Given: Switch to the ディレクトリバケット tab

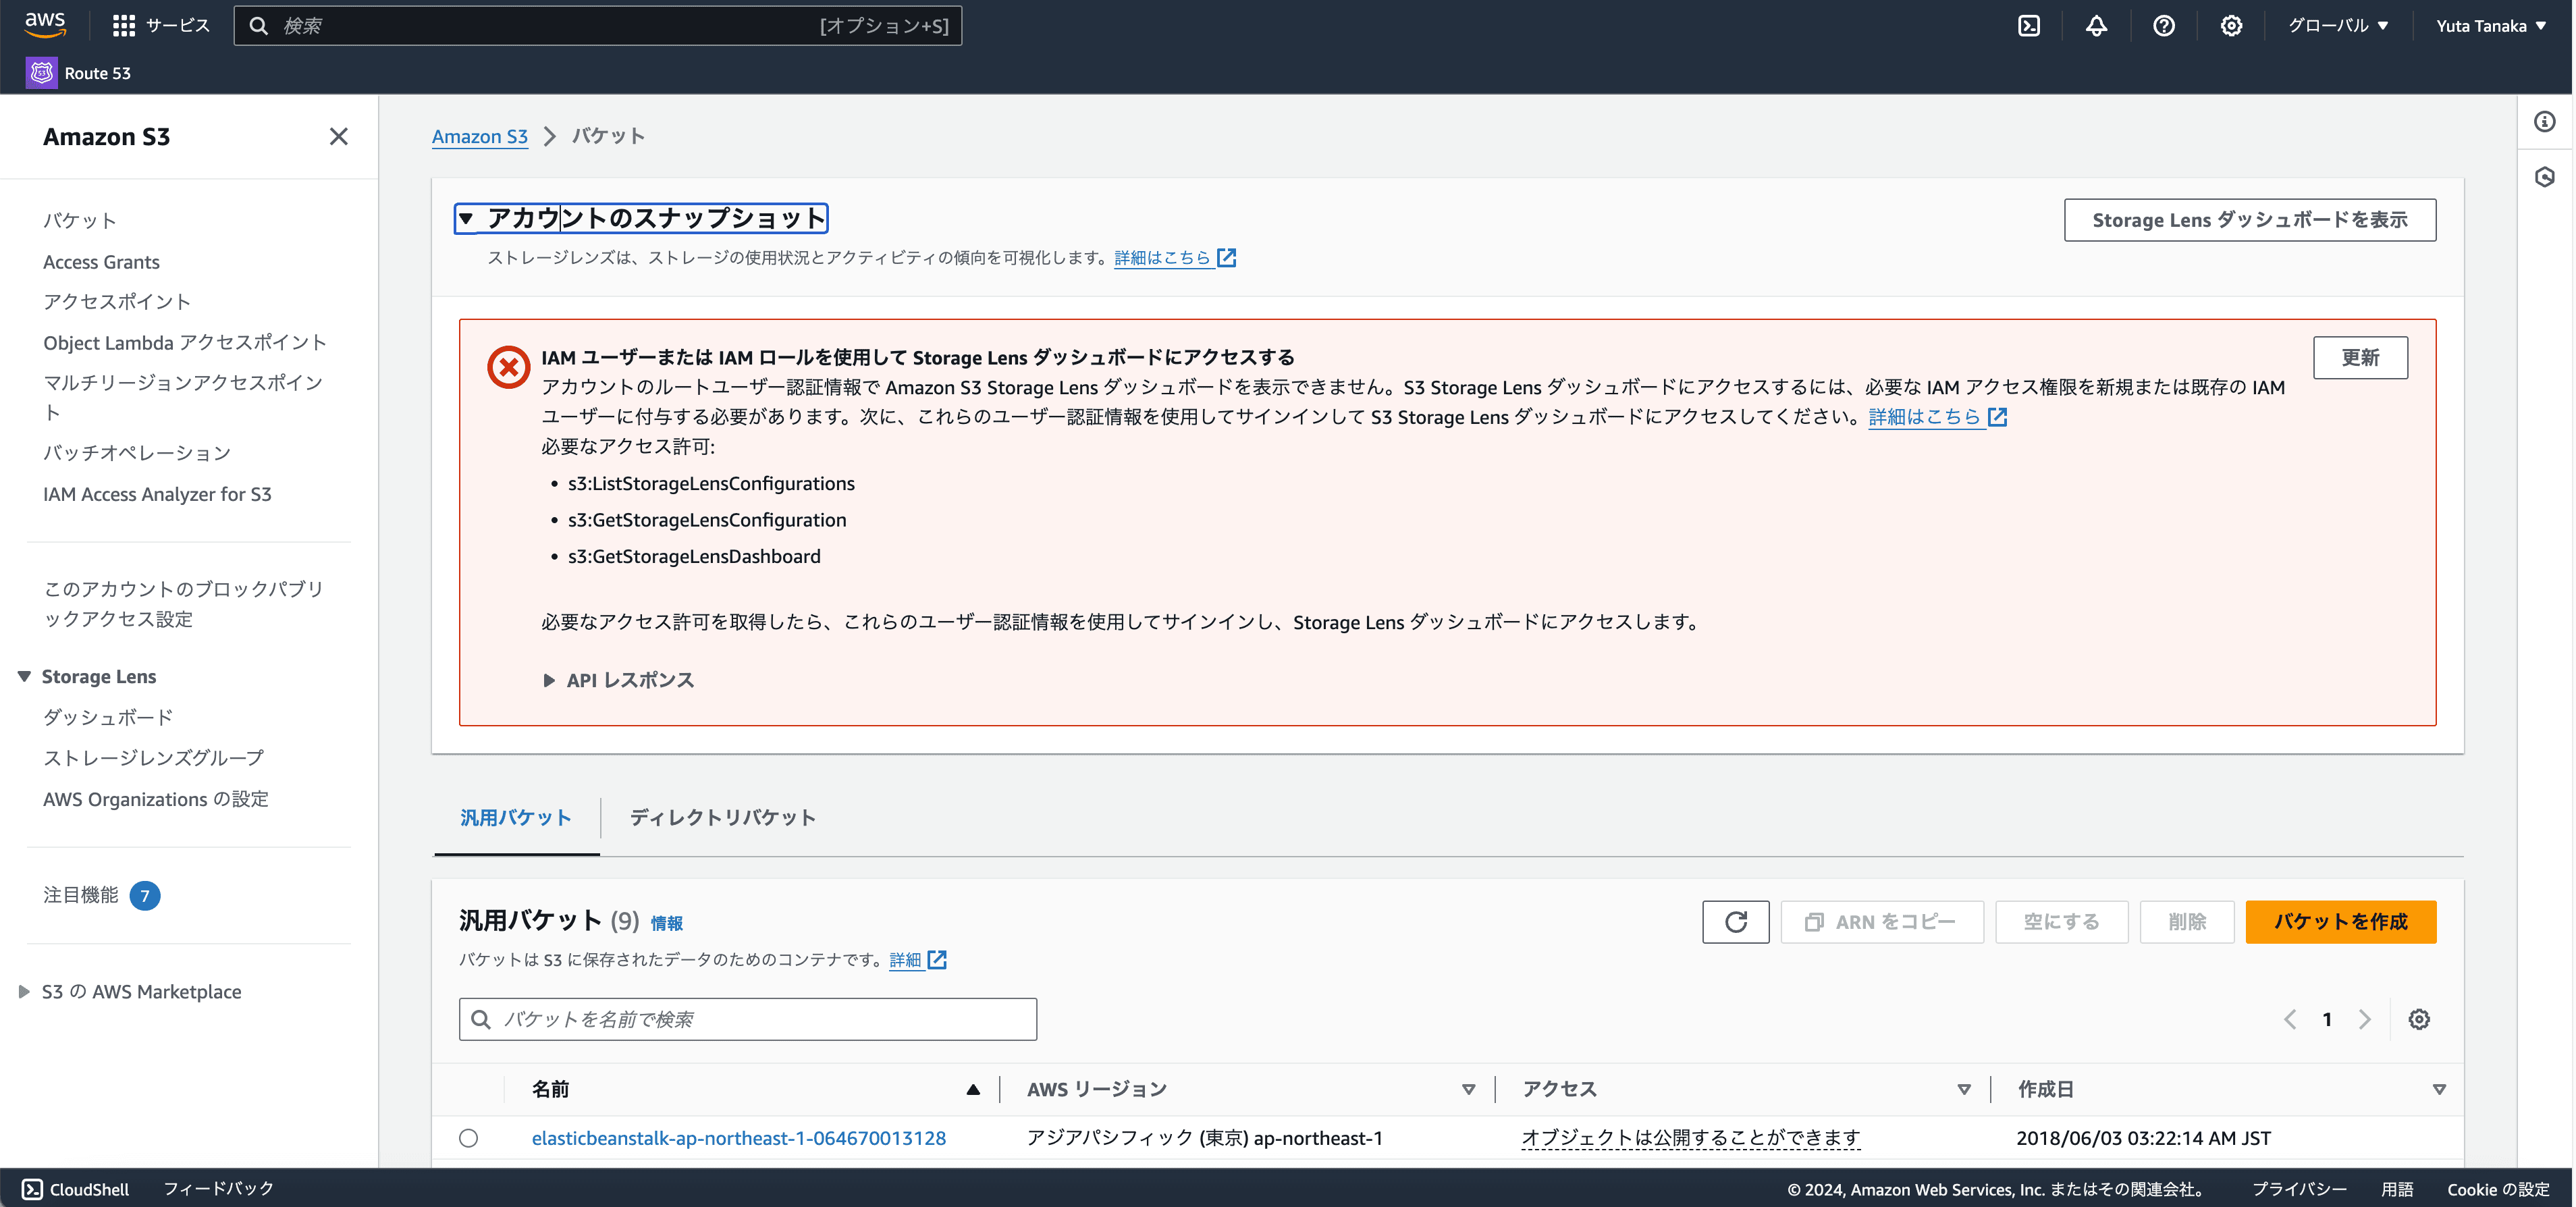Looking at the screenshot, I should click(722, 817).
